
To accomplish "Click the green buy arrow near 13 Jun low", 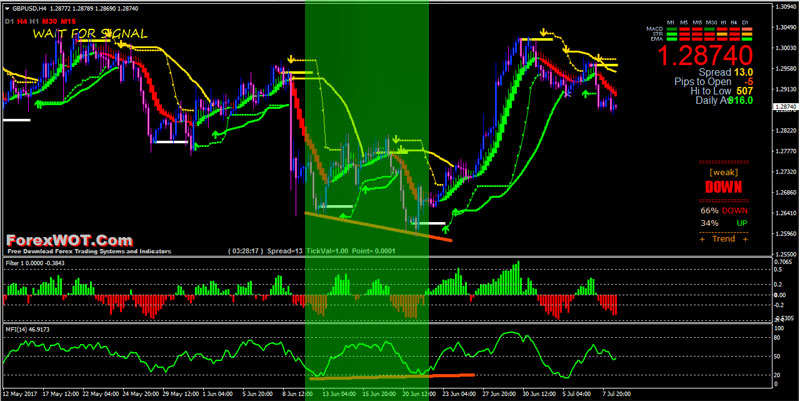I will pos(343,216).
